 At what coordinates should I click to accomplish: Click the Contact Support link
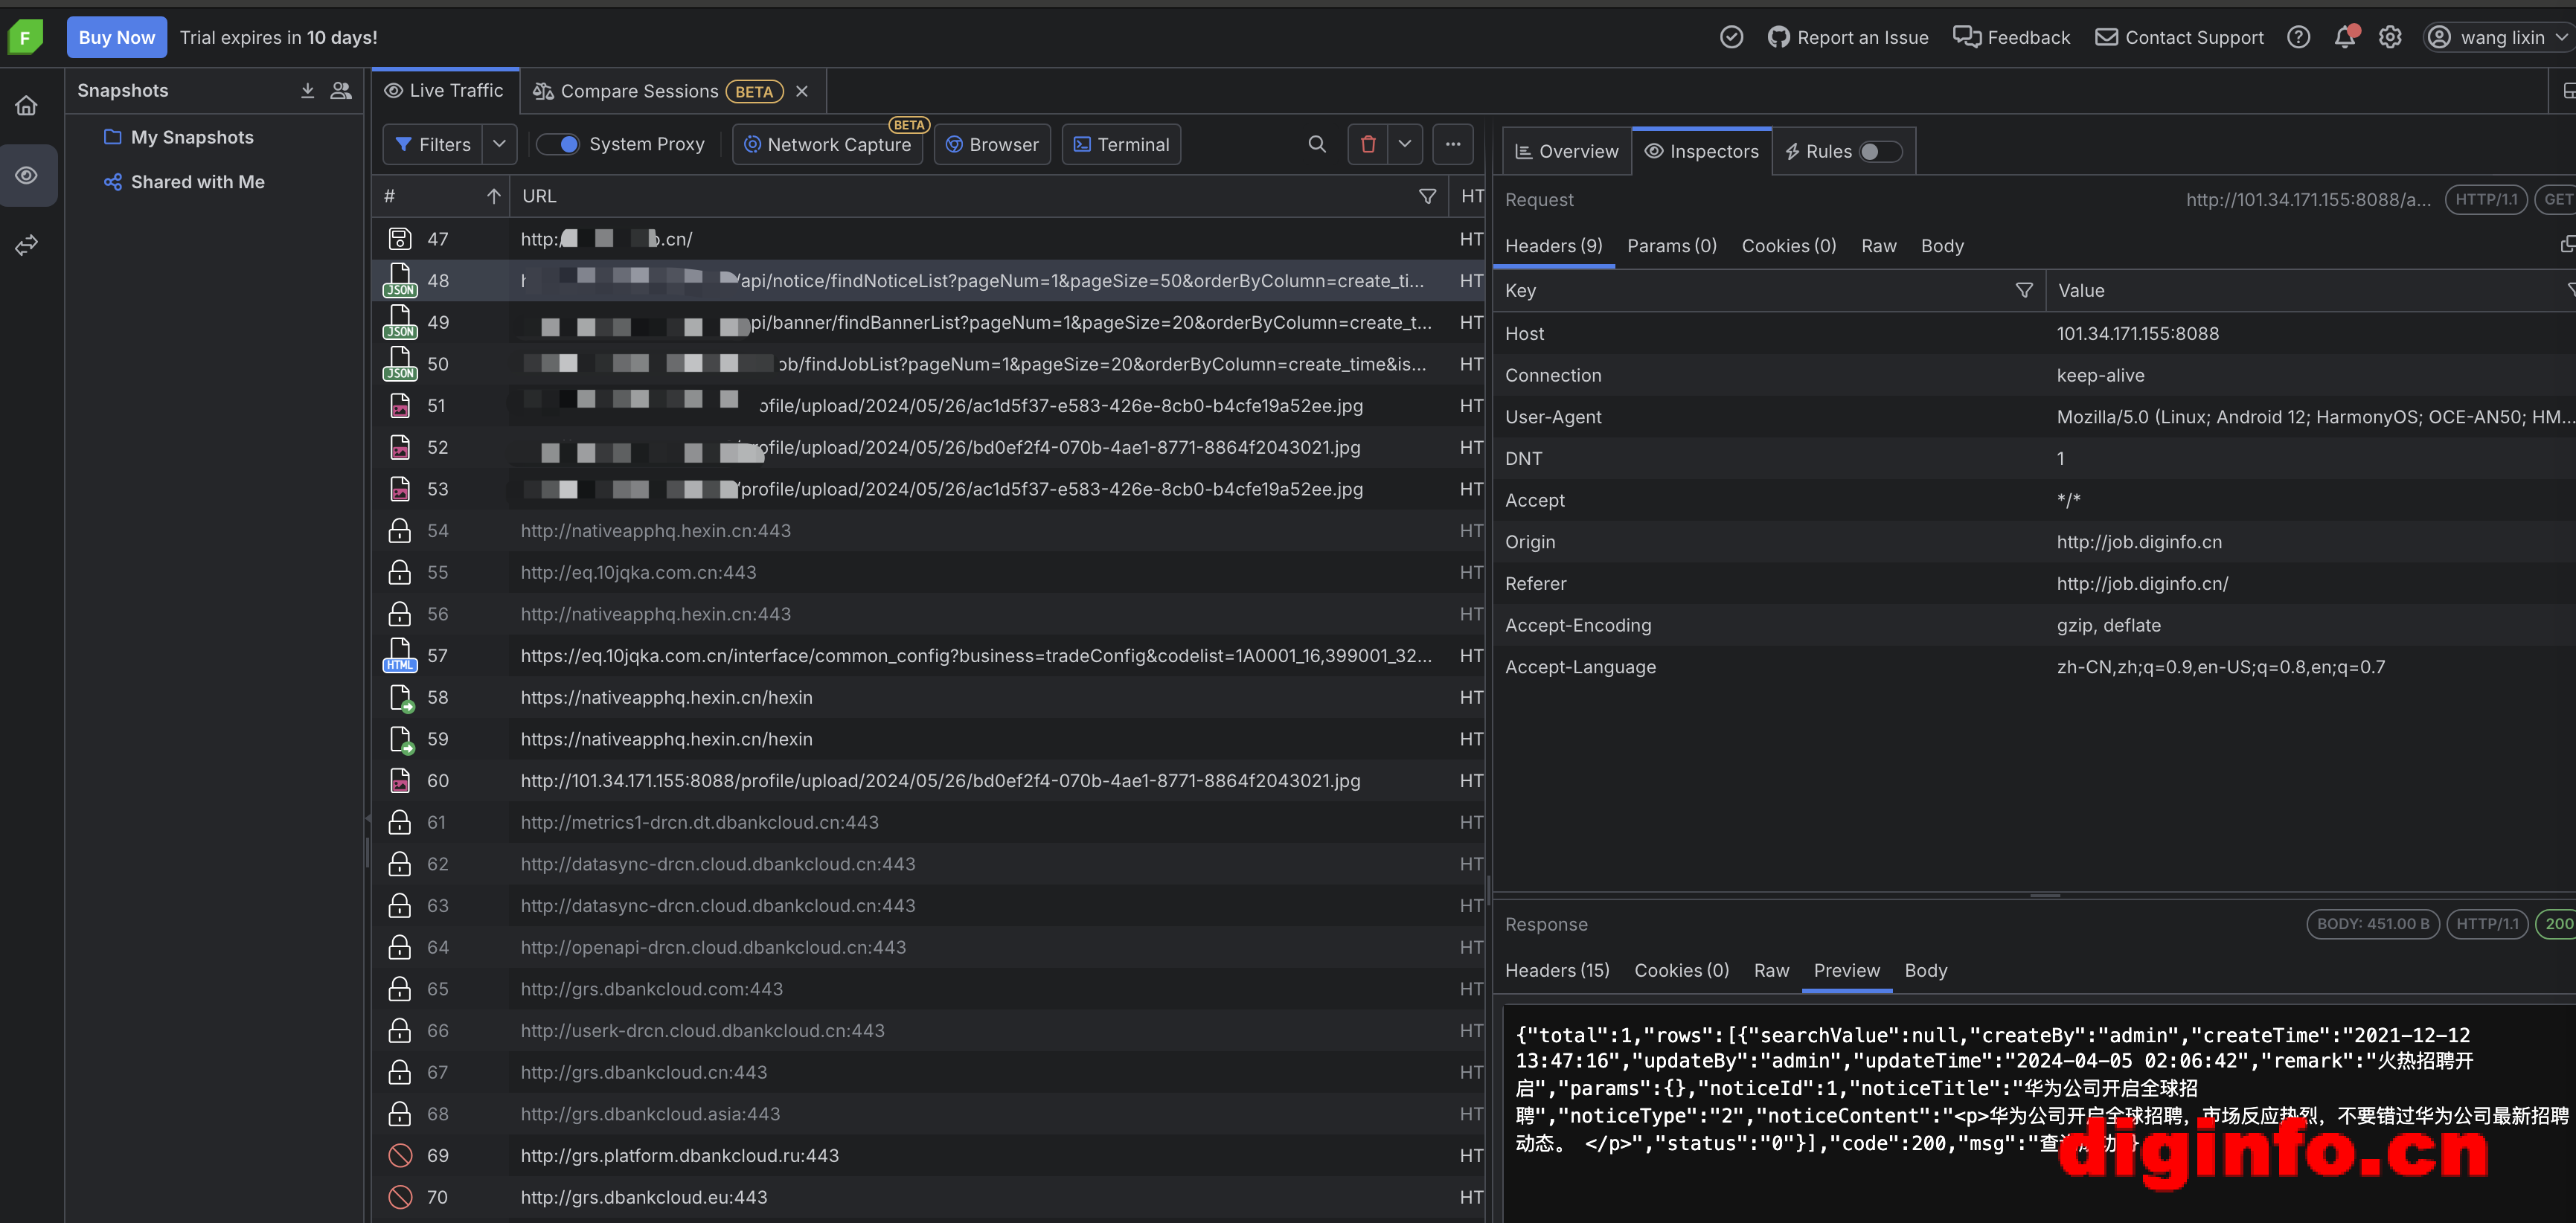2179,38
